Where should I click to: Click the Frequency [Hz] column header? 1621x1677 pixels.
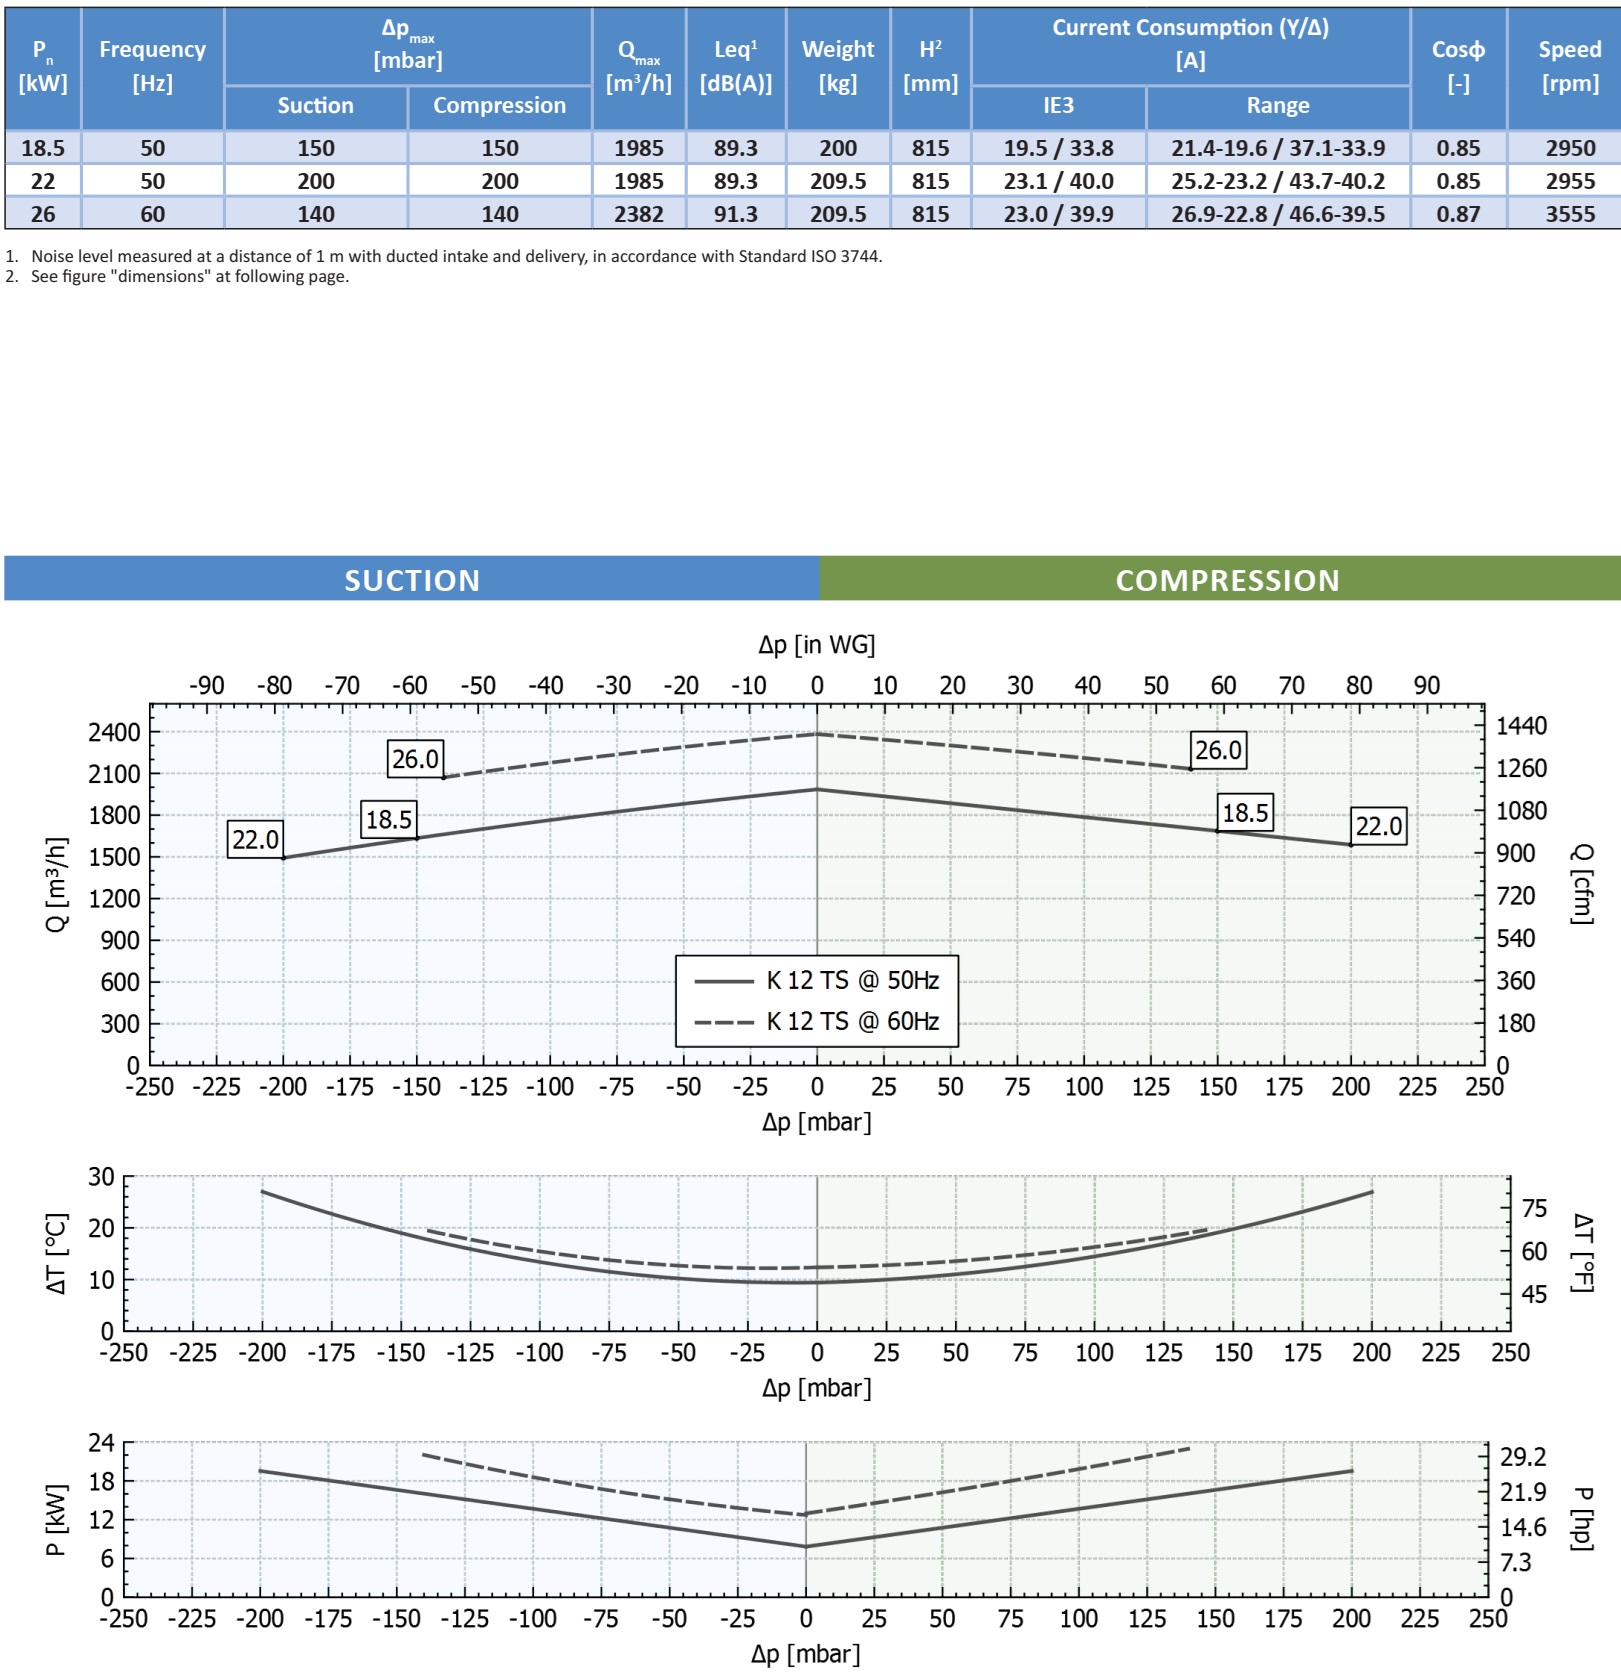pyautogui.click(x=152, y=66)
